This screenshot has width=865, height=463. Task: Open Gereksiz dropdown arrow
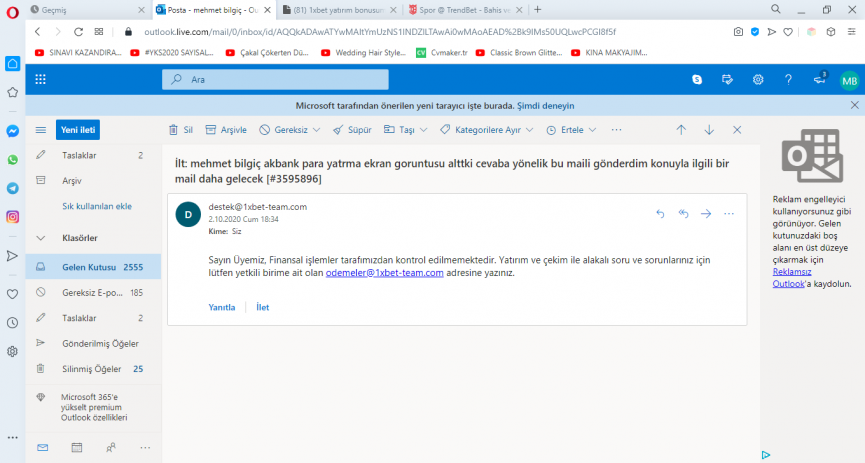point(317,130)
